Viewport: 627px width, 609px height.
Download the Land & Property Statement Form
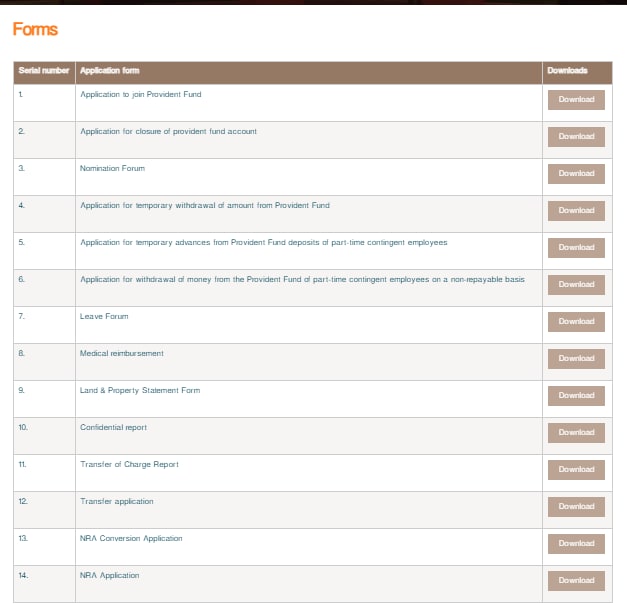576,395
